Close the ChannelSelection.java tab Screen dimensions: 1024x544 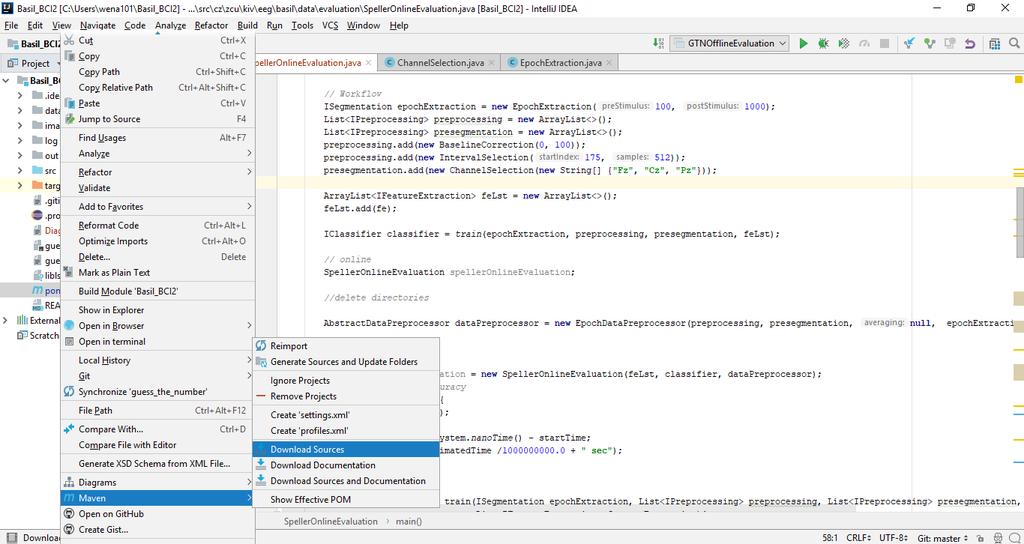tap(492, 63)
